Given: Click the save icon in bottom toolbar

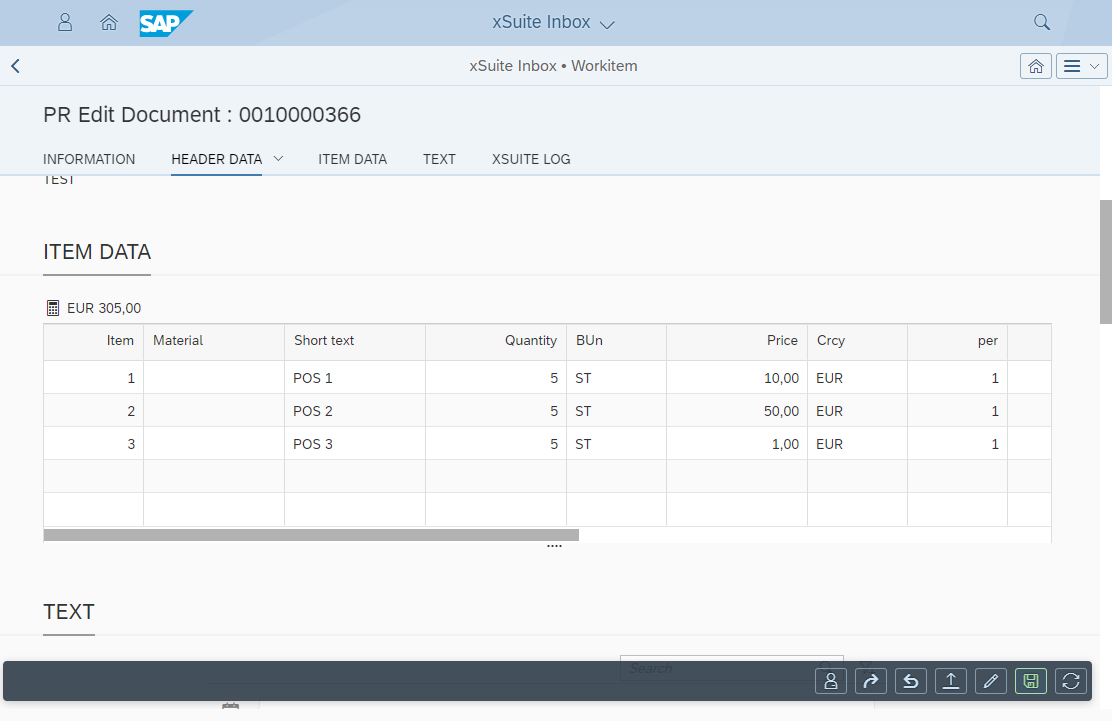Looking at the screenshot, I should pos(1031,681).
